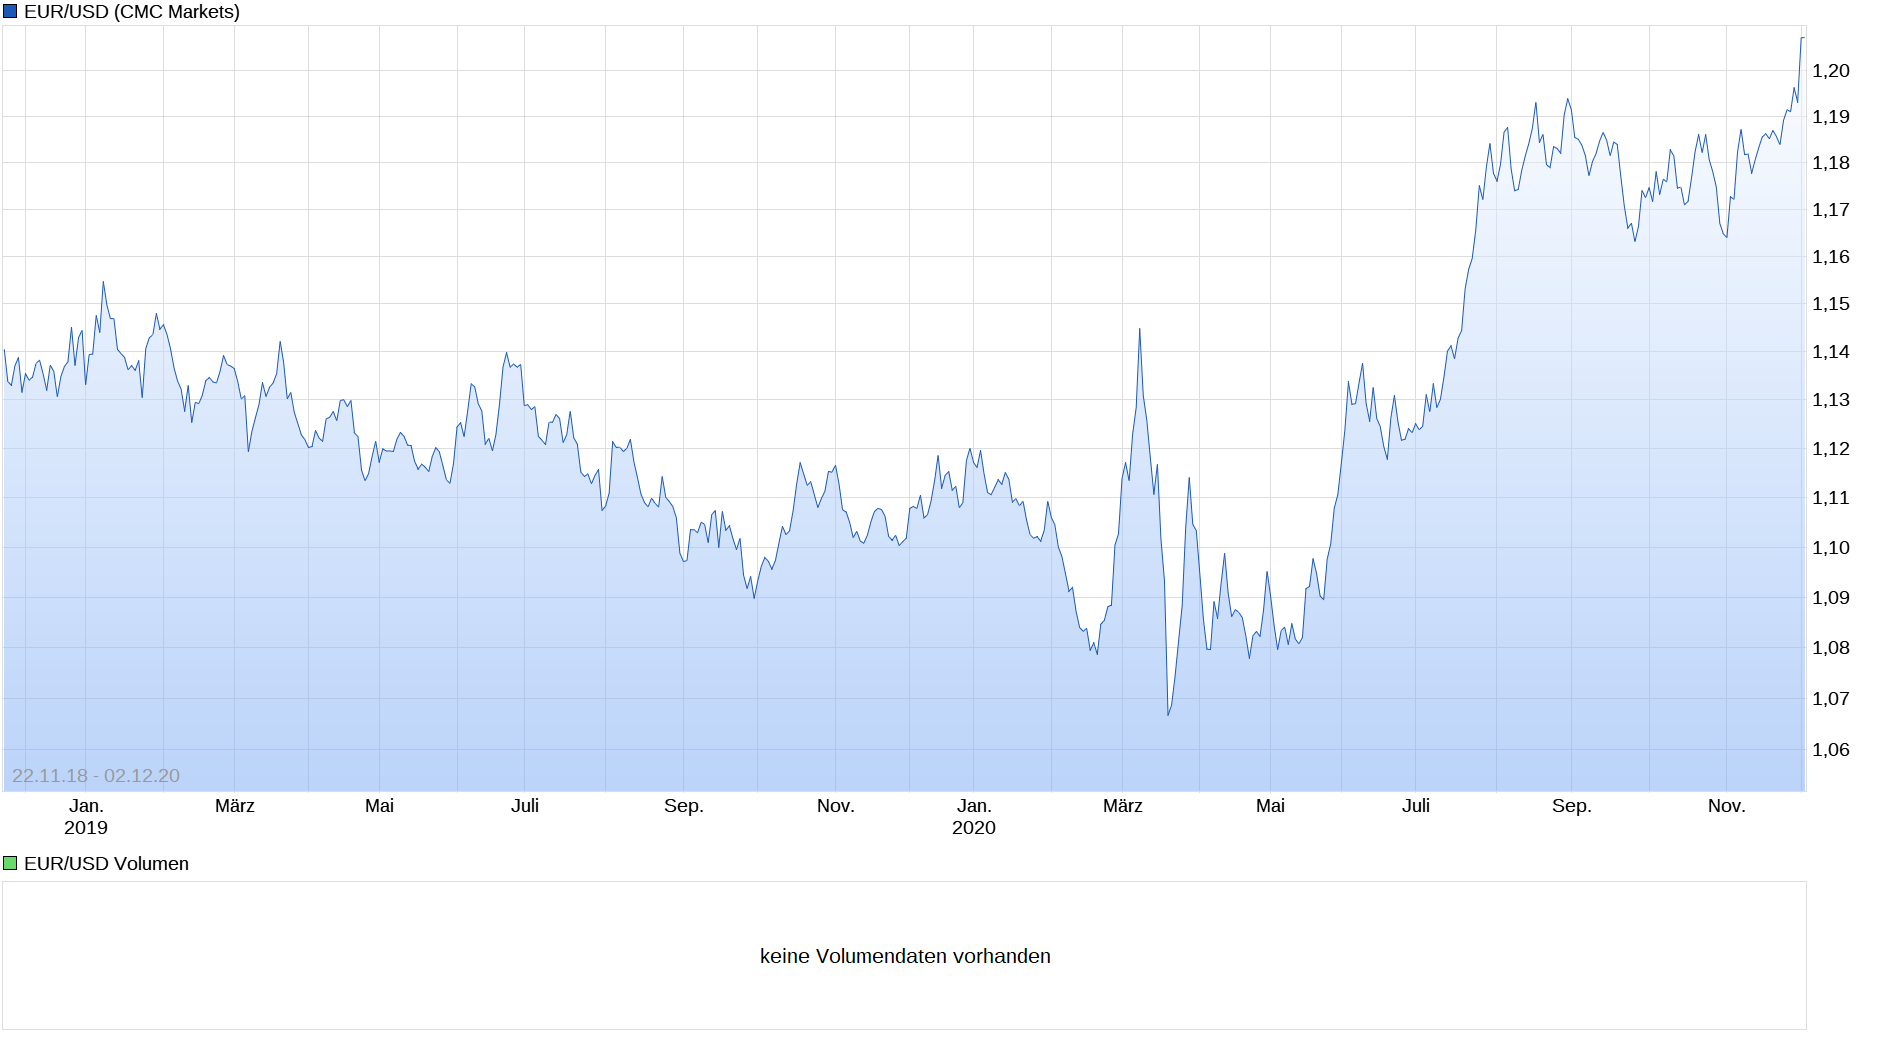Click the 1,10 price axis label
The height and width of the screenshot is (1049, 1880).
(1831, 548)
